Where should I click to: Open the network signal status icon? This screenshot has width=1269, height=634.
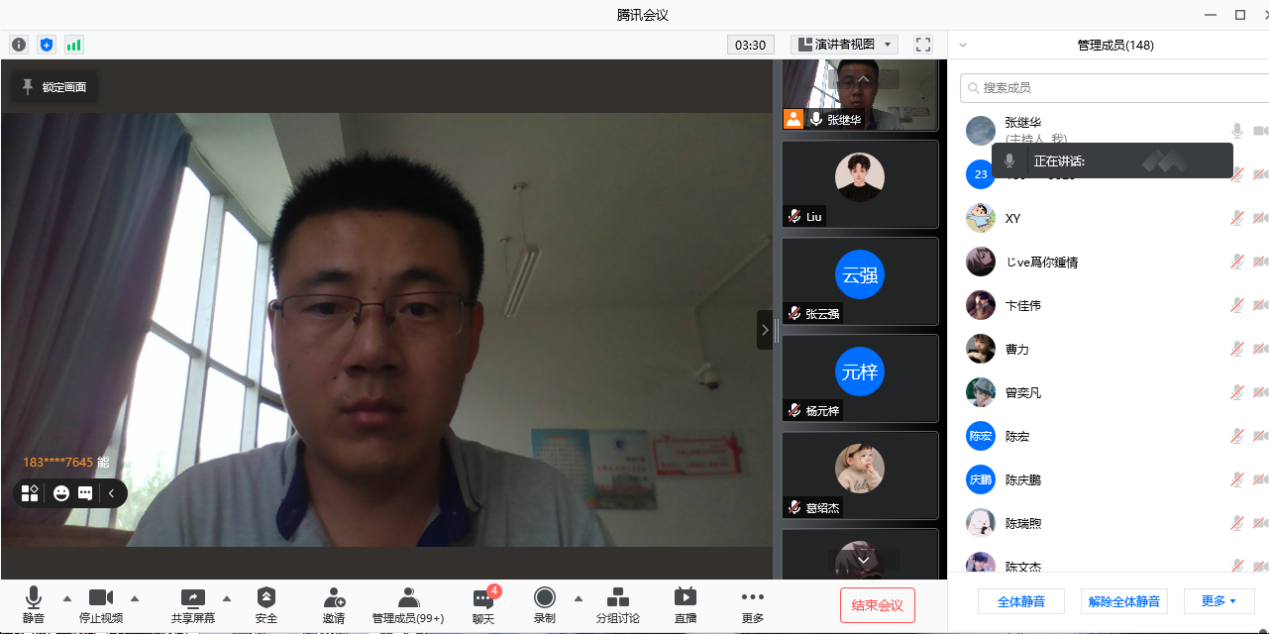point(74,45)
